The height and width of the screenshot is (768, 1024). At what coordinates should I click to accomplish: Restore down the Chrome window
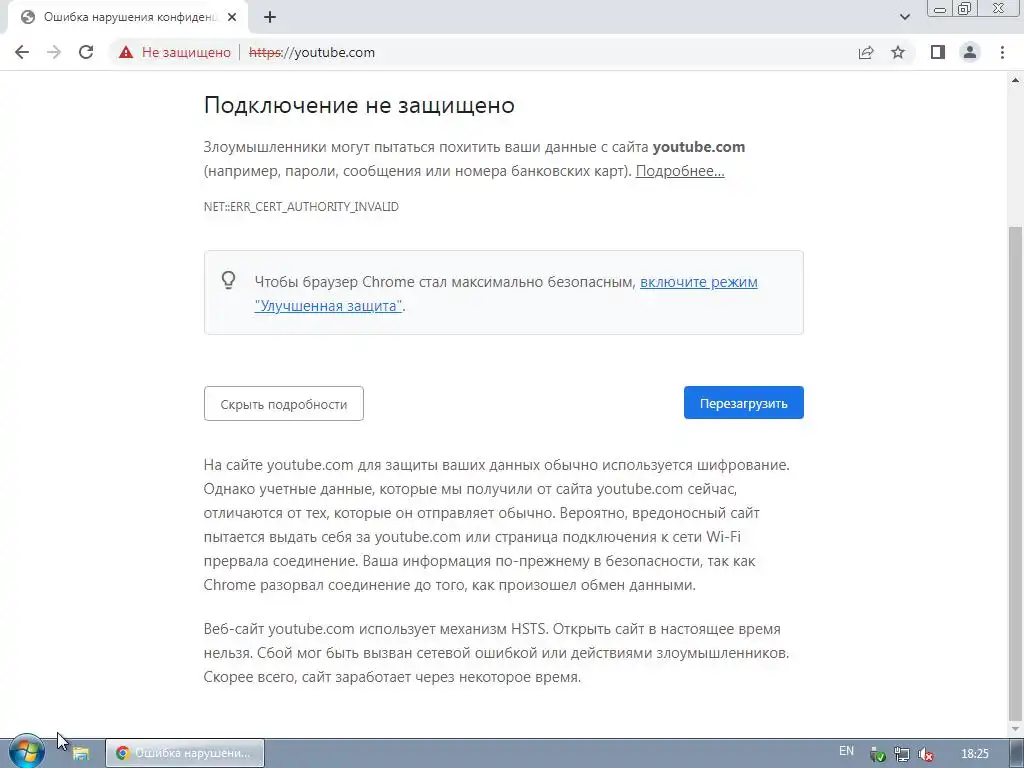tap(964, 8)
